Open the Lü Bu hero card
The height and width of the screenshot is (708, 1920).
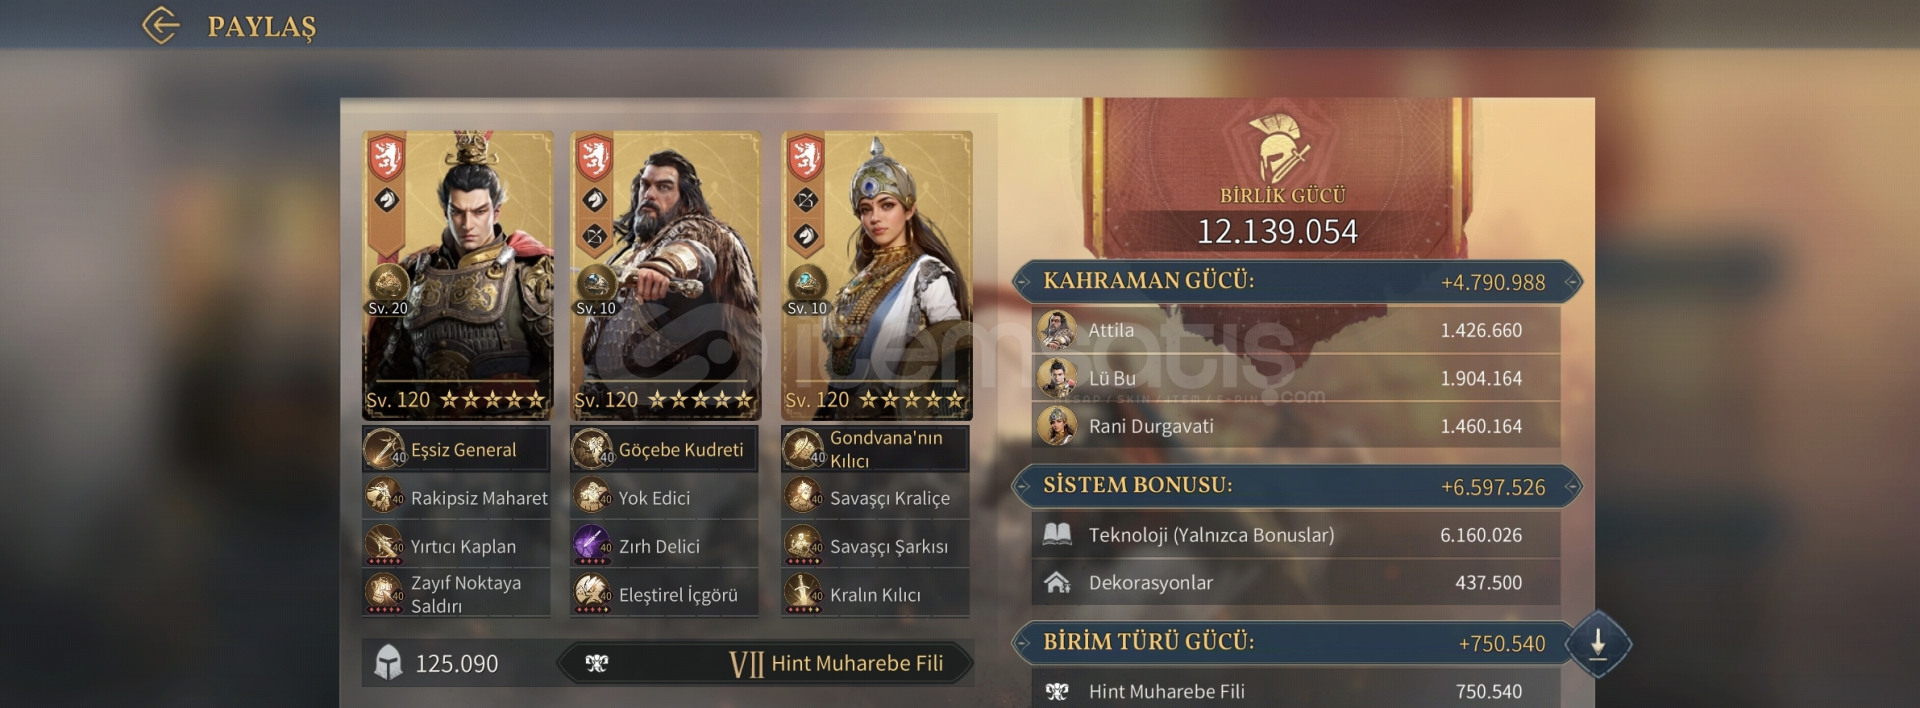[x=457, y=275]
